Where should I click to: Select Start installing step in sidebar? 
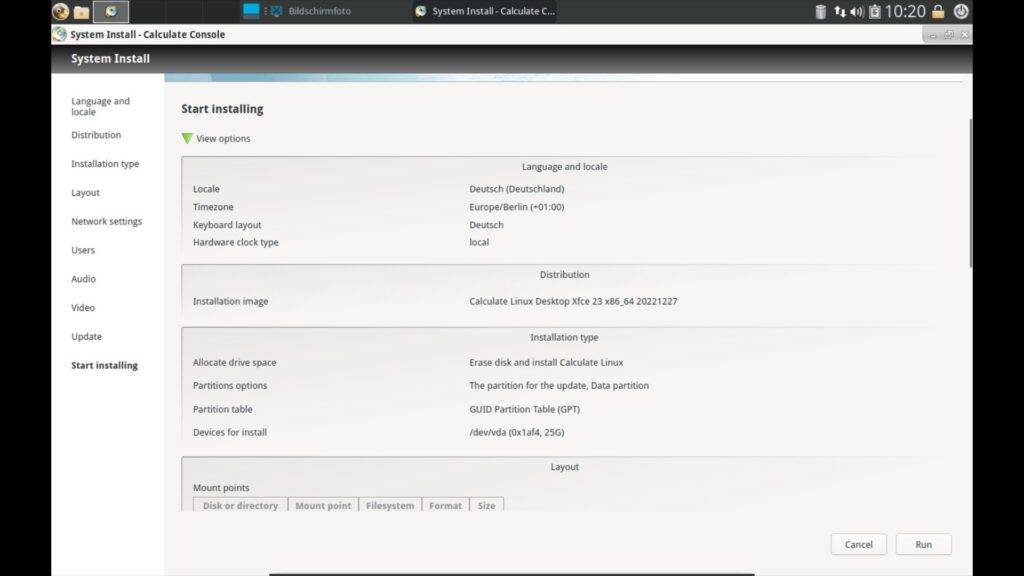(x=104, y=365)
